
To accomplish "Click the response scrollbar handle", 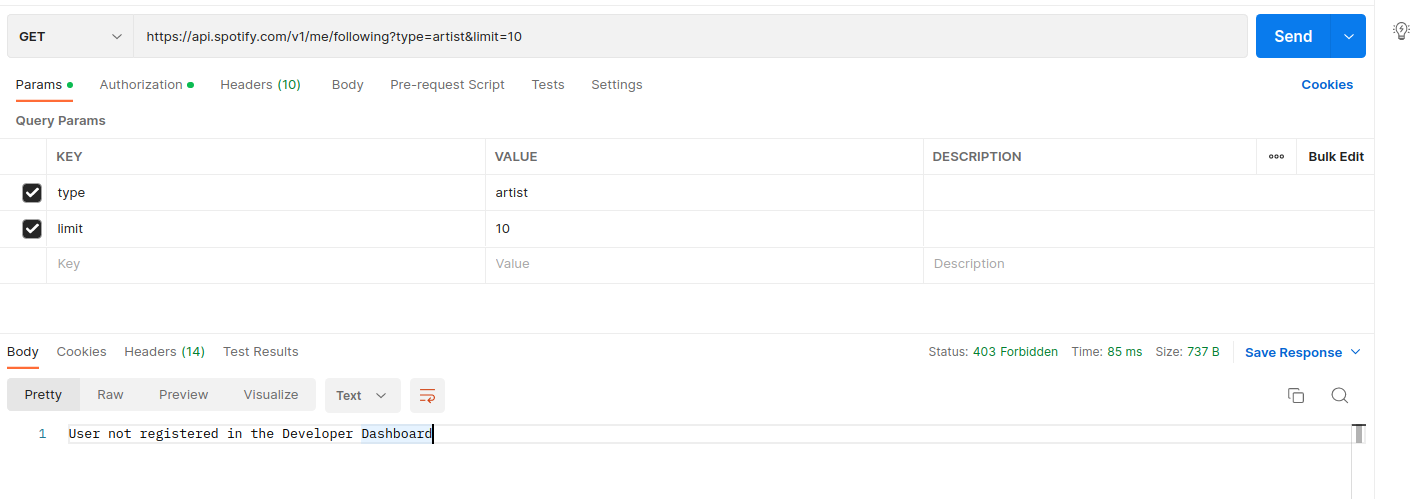I will 1359,434.
